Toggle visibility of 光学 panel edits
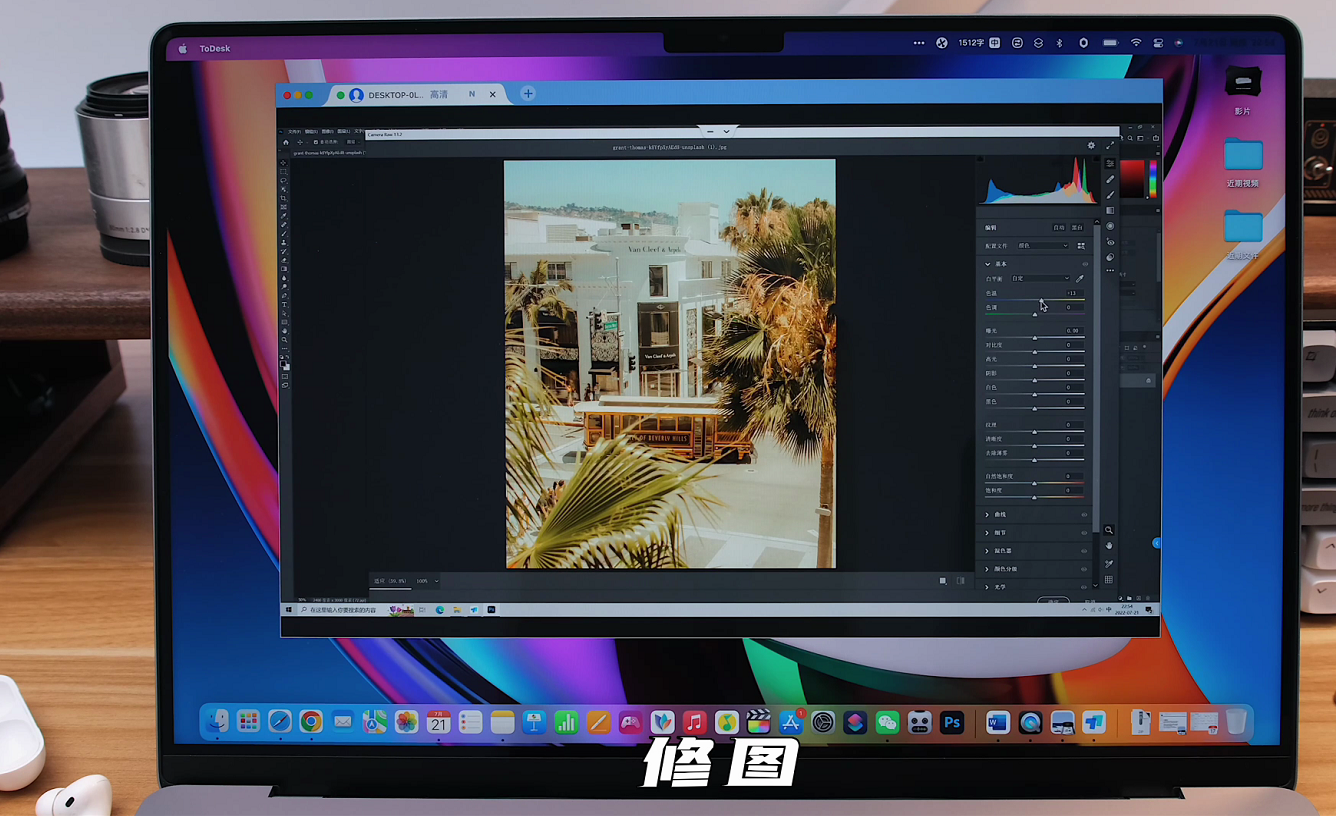1336x816 pixels. pos(1084,587)
